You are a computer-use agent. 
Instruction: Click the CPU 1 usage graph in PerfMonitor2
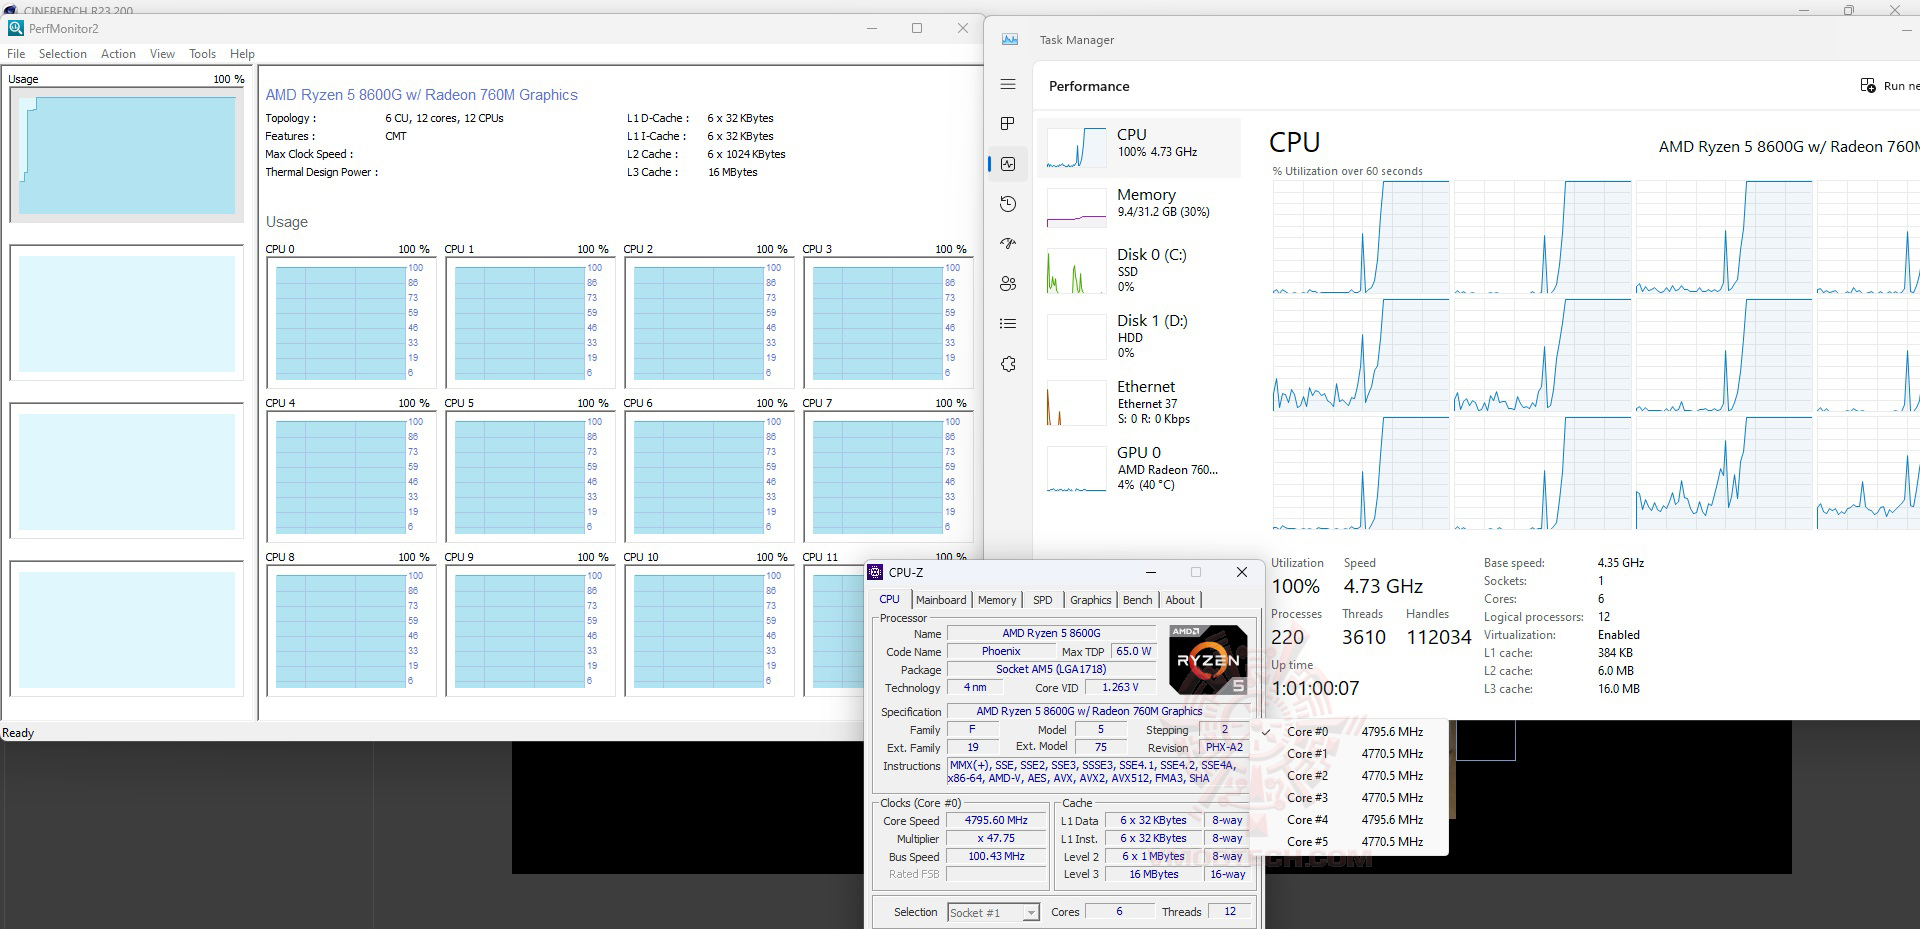coord(528,323)
